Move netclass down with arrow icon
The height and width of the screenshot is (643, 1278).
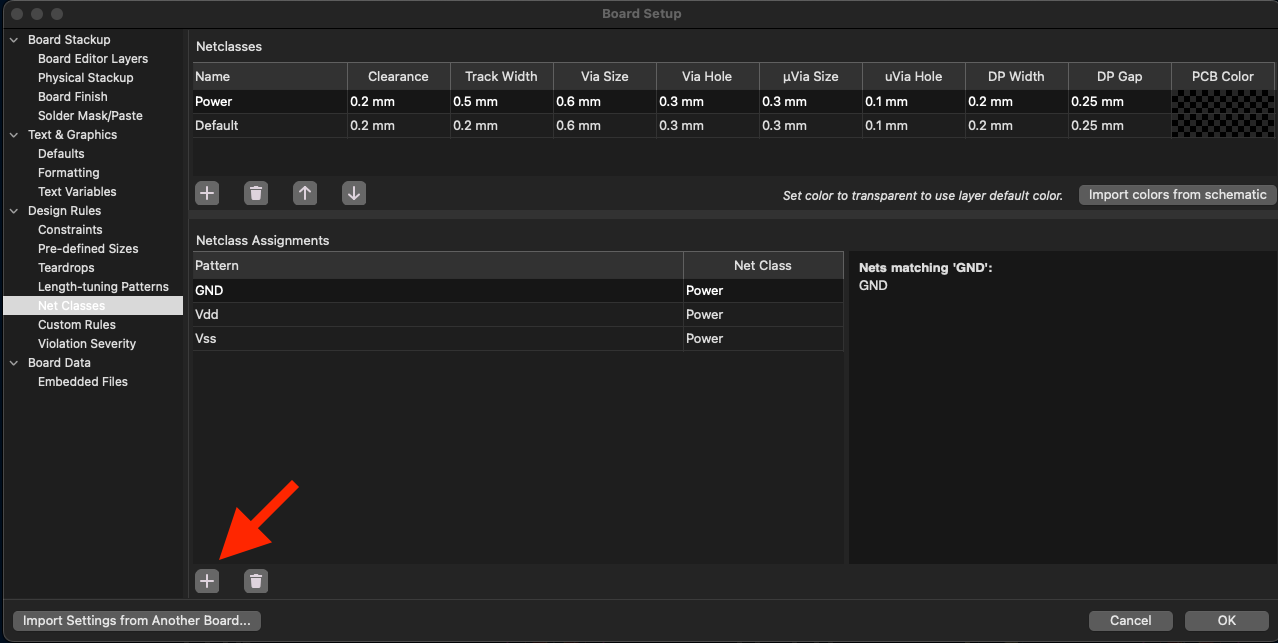354,194
